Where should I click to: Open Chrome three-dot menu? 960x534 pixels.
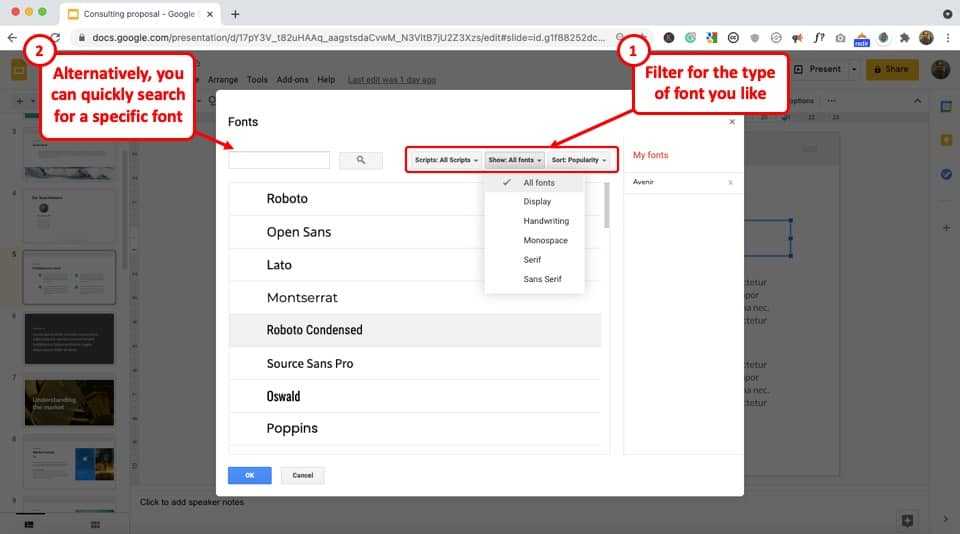point(946,38)
